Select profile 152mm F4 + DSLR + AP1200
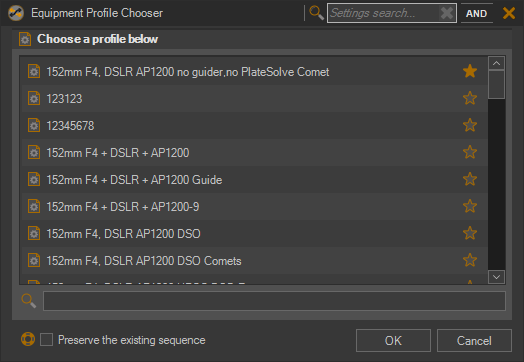This screenshot has height=362, width=524. [255, 153]
